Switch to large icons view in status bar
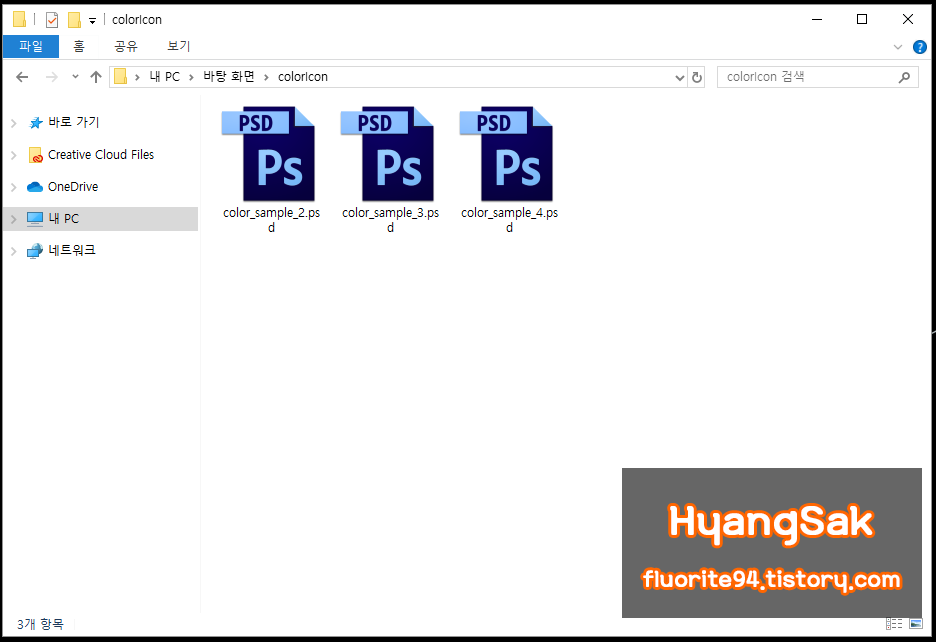936x642 pixels. tap(916, 624)
